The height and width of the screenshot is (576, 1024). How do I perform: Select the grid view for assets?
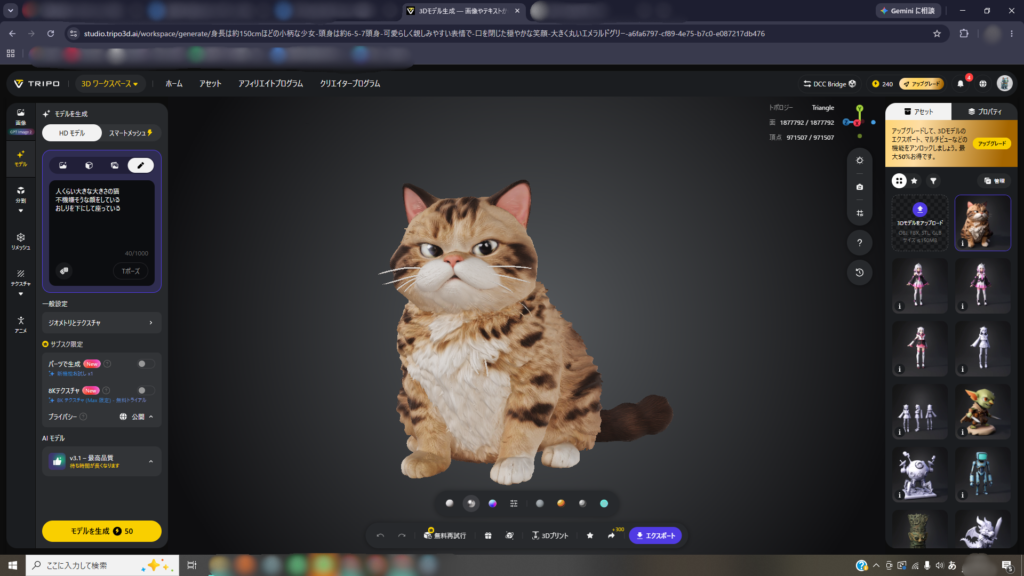tap(899, 181)
